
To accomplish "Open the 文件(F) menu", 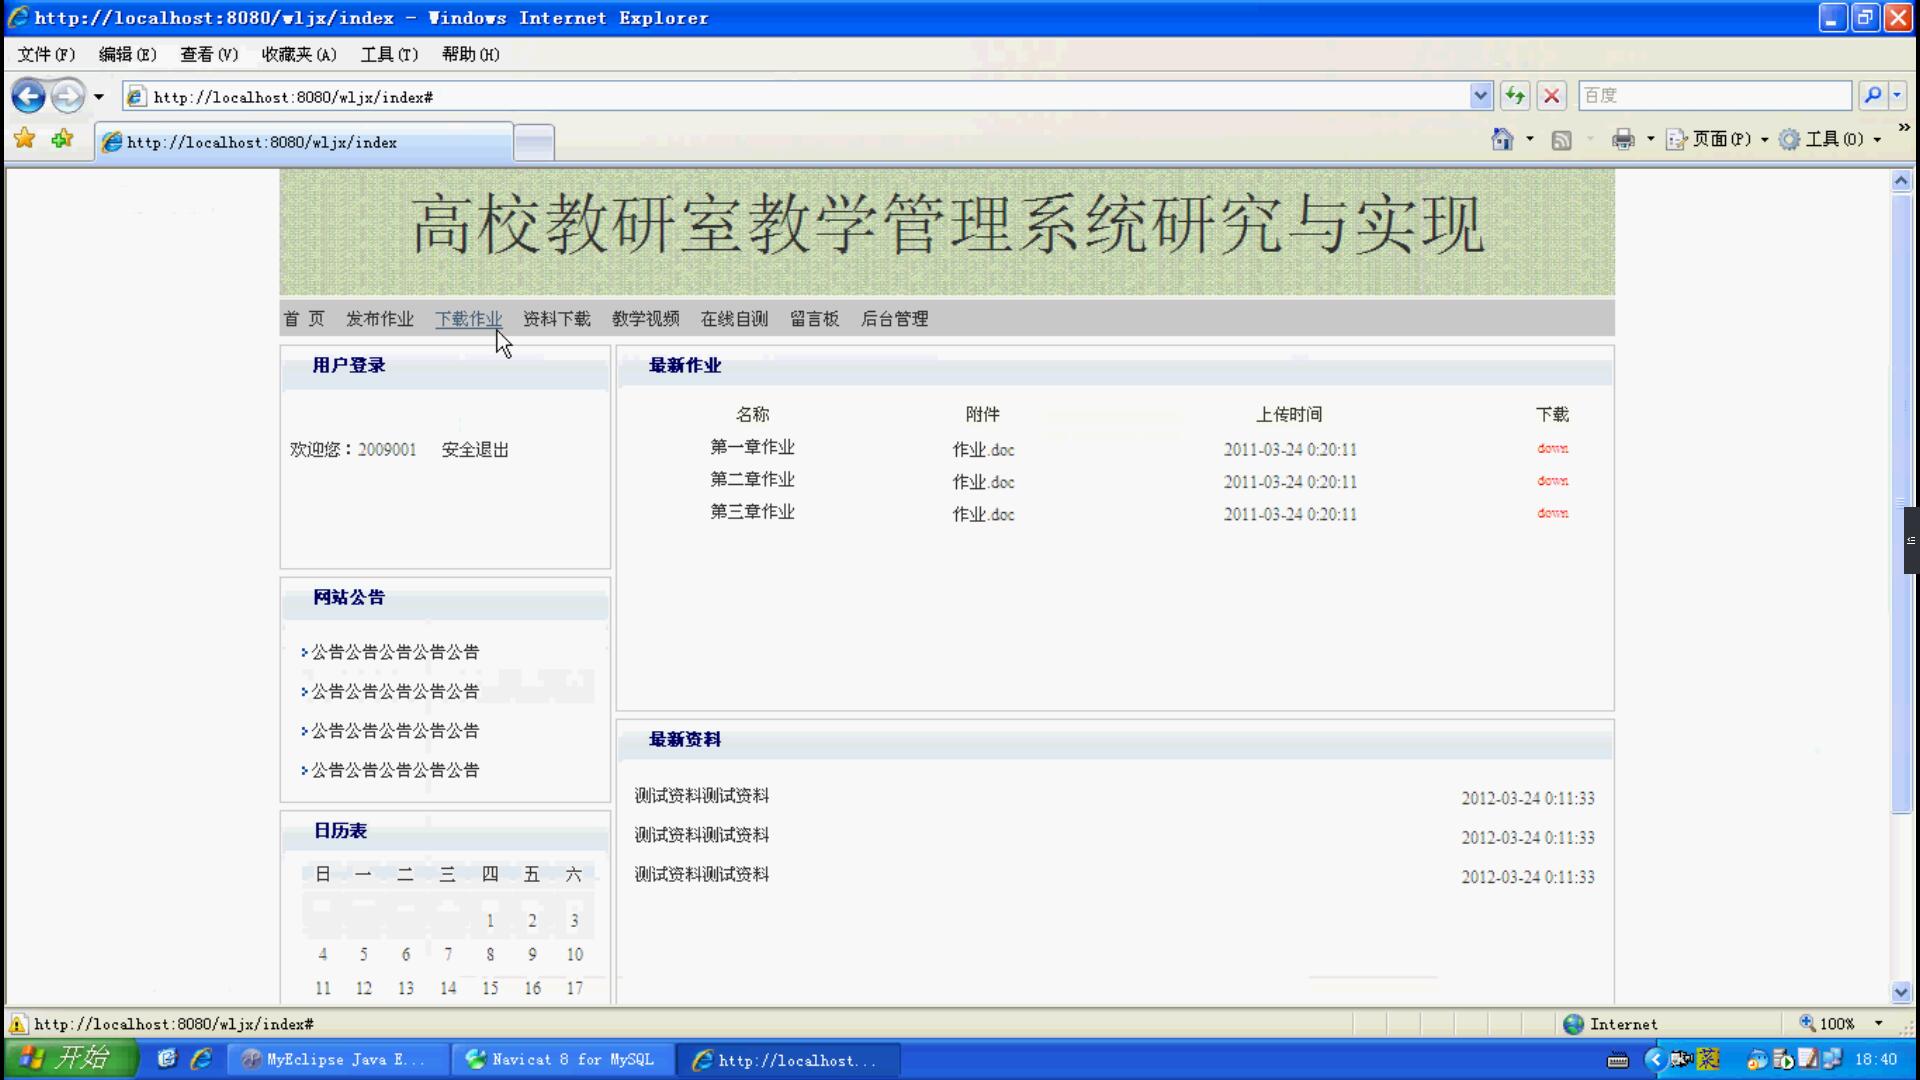I will click(46, 54).
